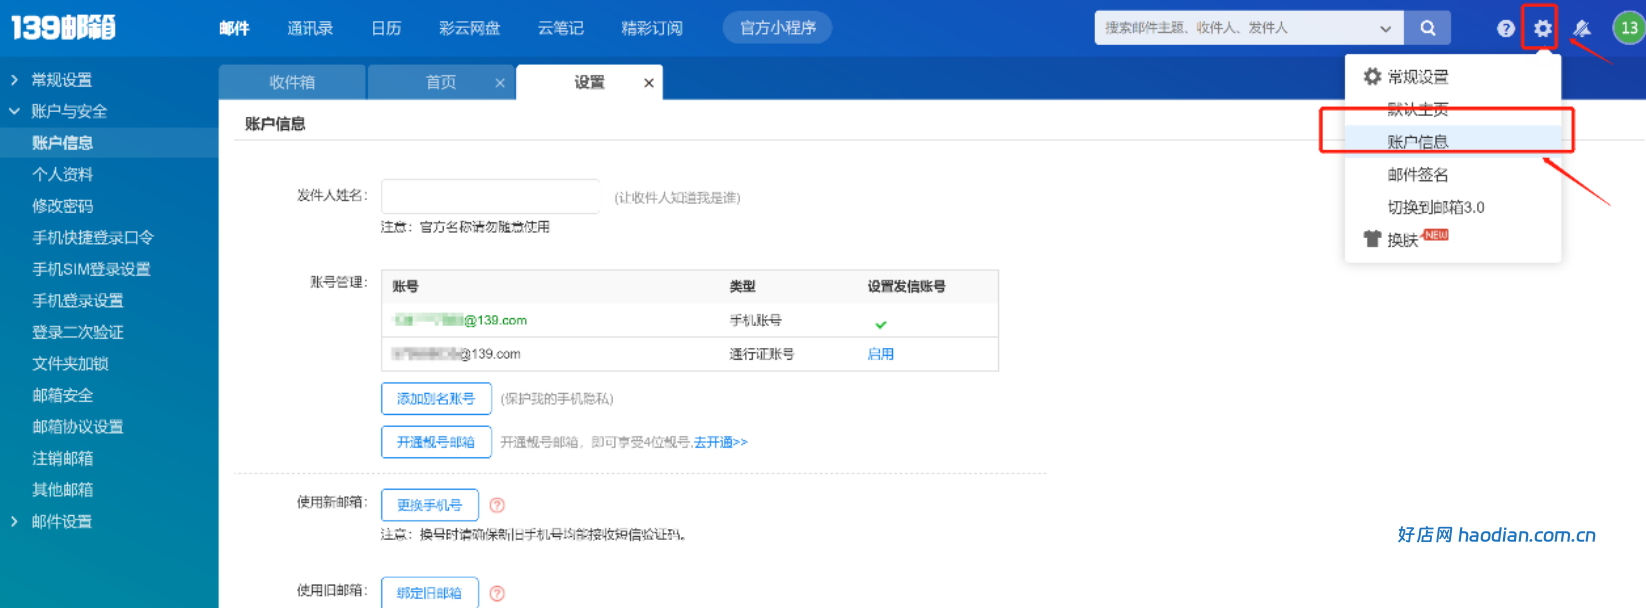The image size is (1646, 608).
Task: Select the 设置 tab
Action: 589,82
